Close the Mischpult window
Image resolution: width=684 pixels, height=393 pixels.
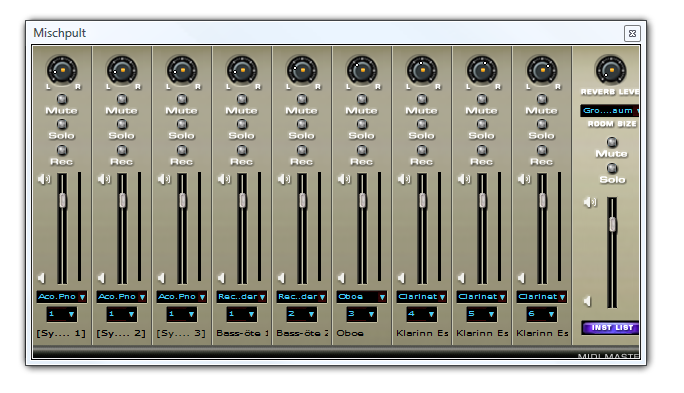(632, 33)
